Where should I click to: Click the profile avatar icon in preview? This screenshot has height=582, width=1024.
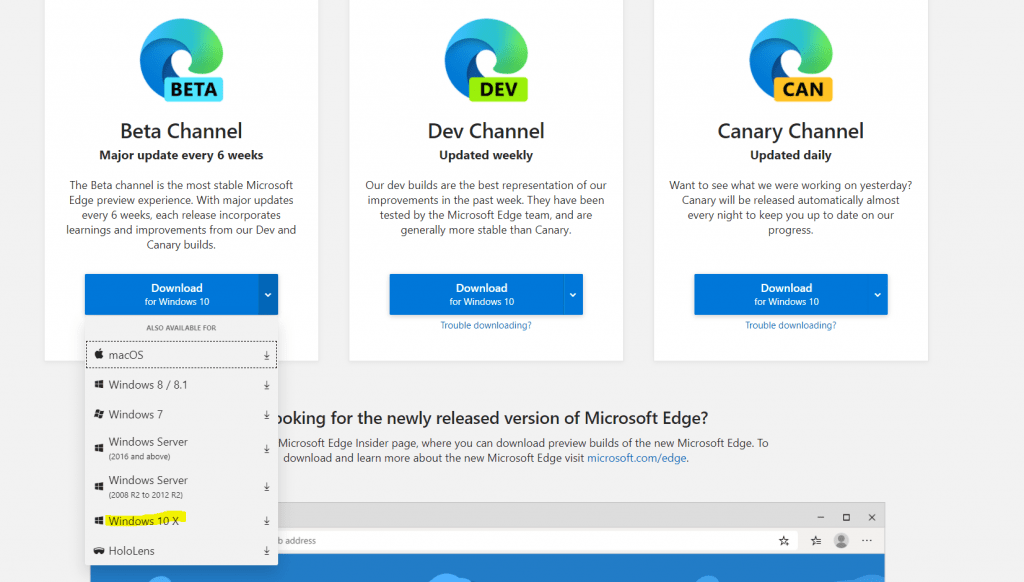point(842,541)
